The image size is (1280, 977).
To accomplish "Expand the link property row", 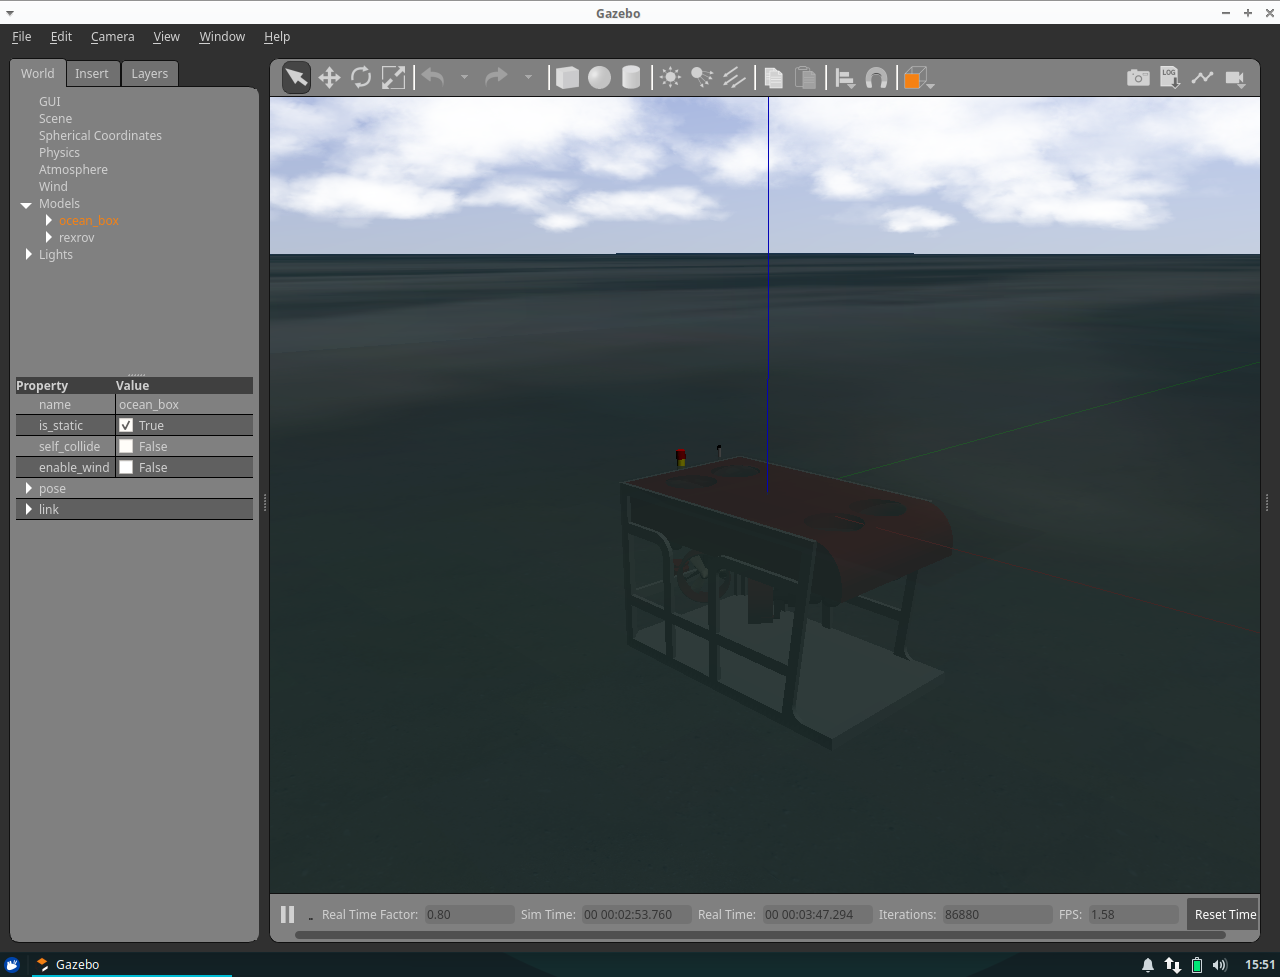I will (x=29, y=509).
